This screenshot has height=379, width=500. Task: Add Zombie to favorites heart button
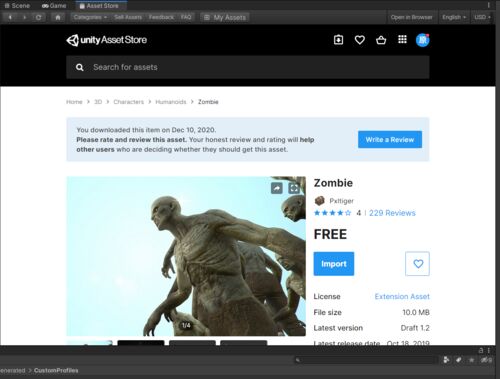tap(417, 264)
